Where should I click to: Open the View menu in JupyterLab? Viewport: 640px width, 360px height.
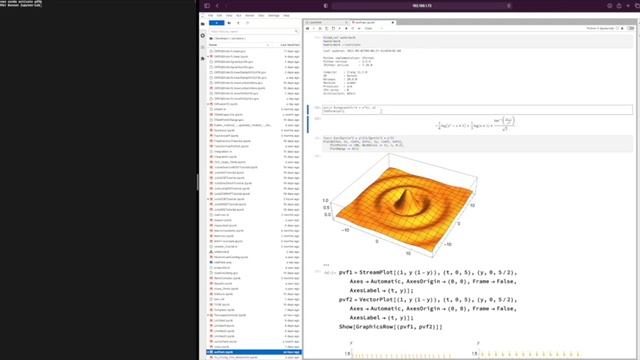[x=229, y=16]
